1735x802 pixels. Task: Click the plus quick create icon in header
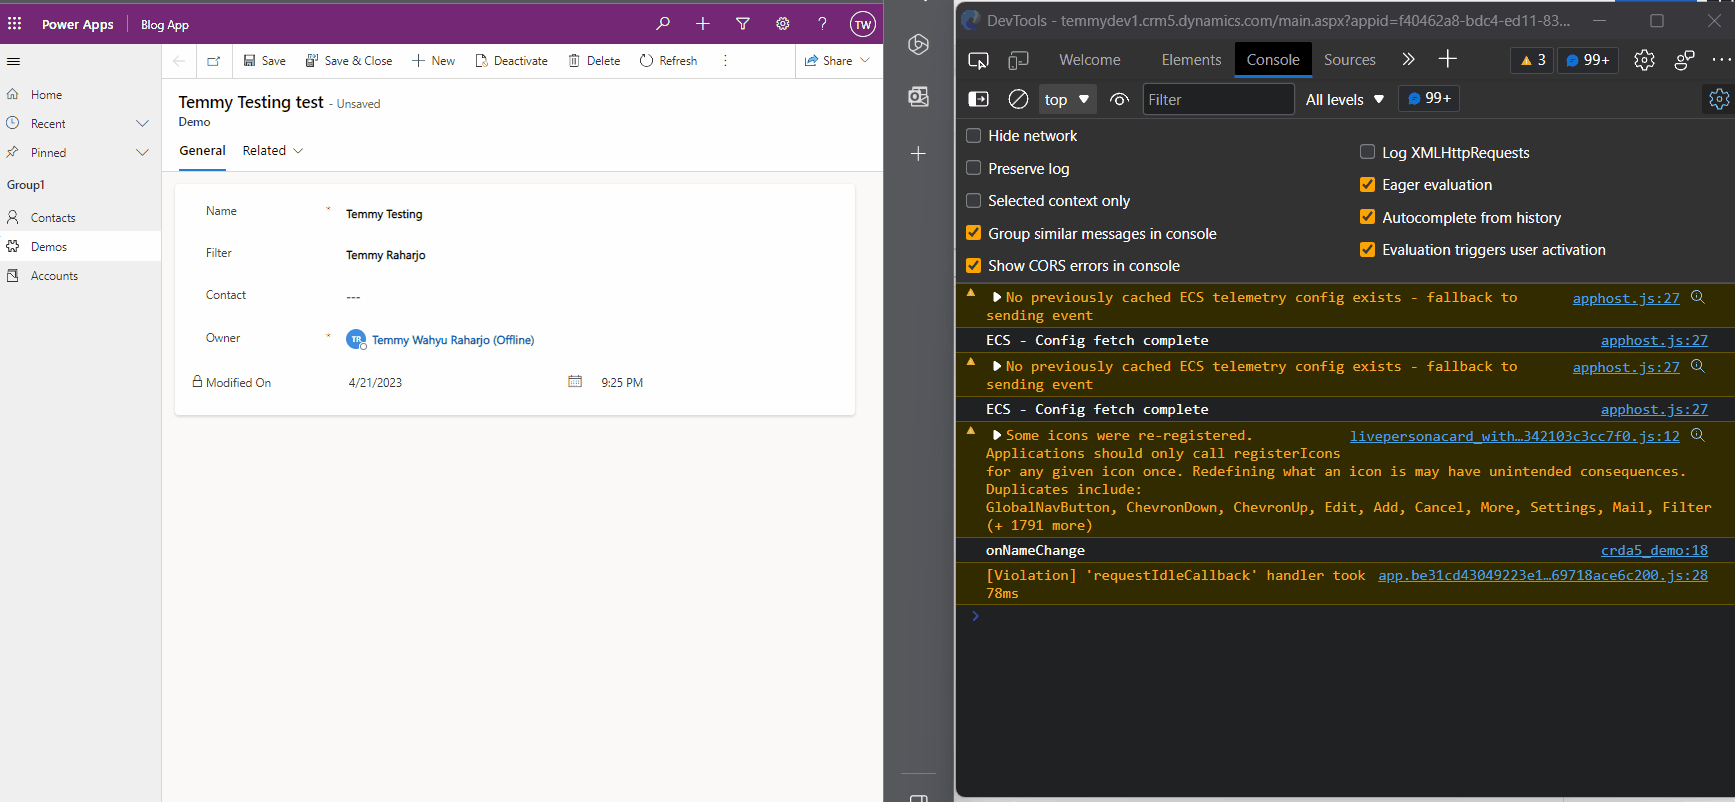[x=703, y=24]
